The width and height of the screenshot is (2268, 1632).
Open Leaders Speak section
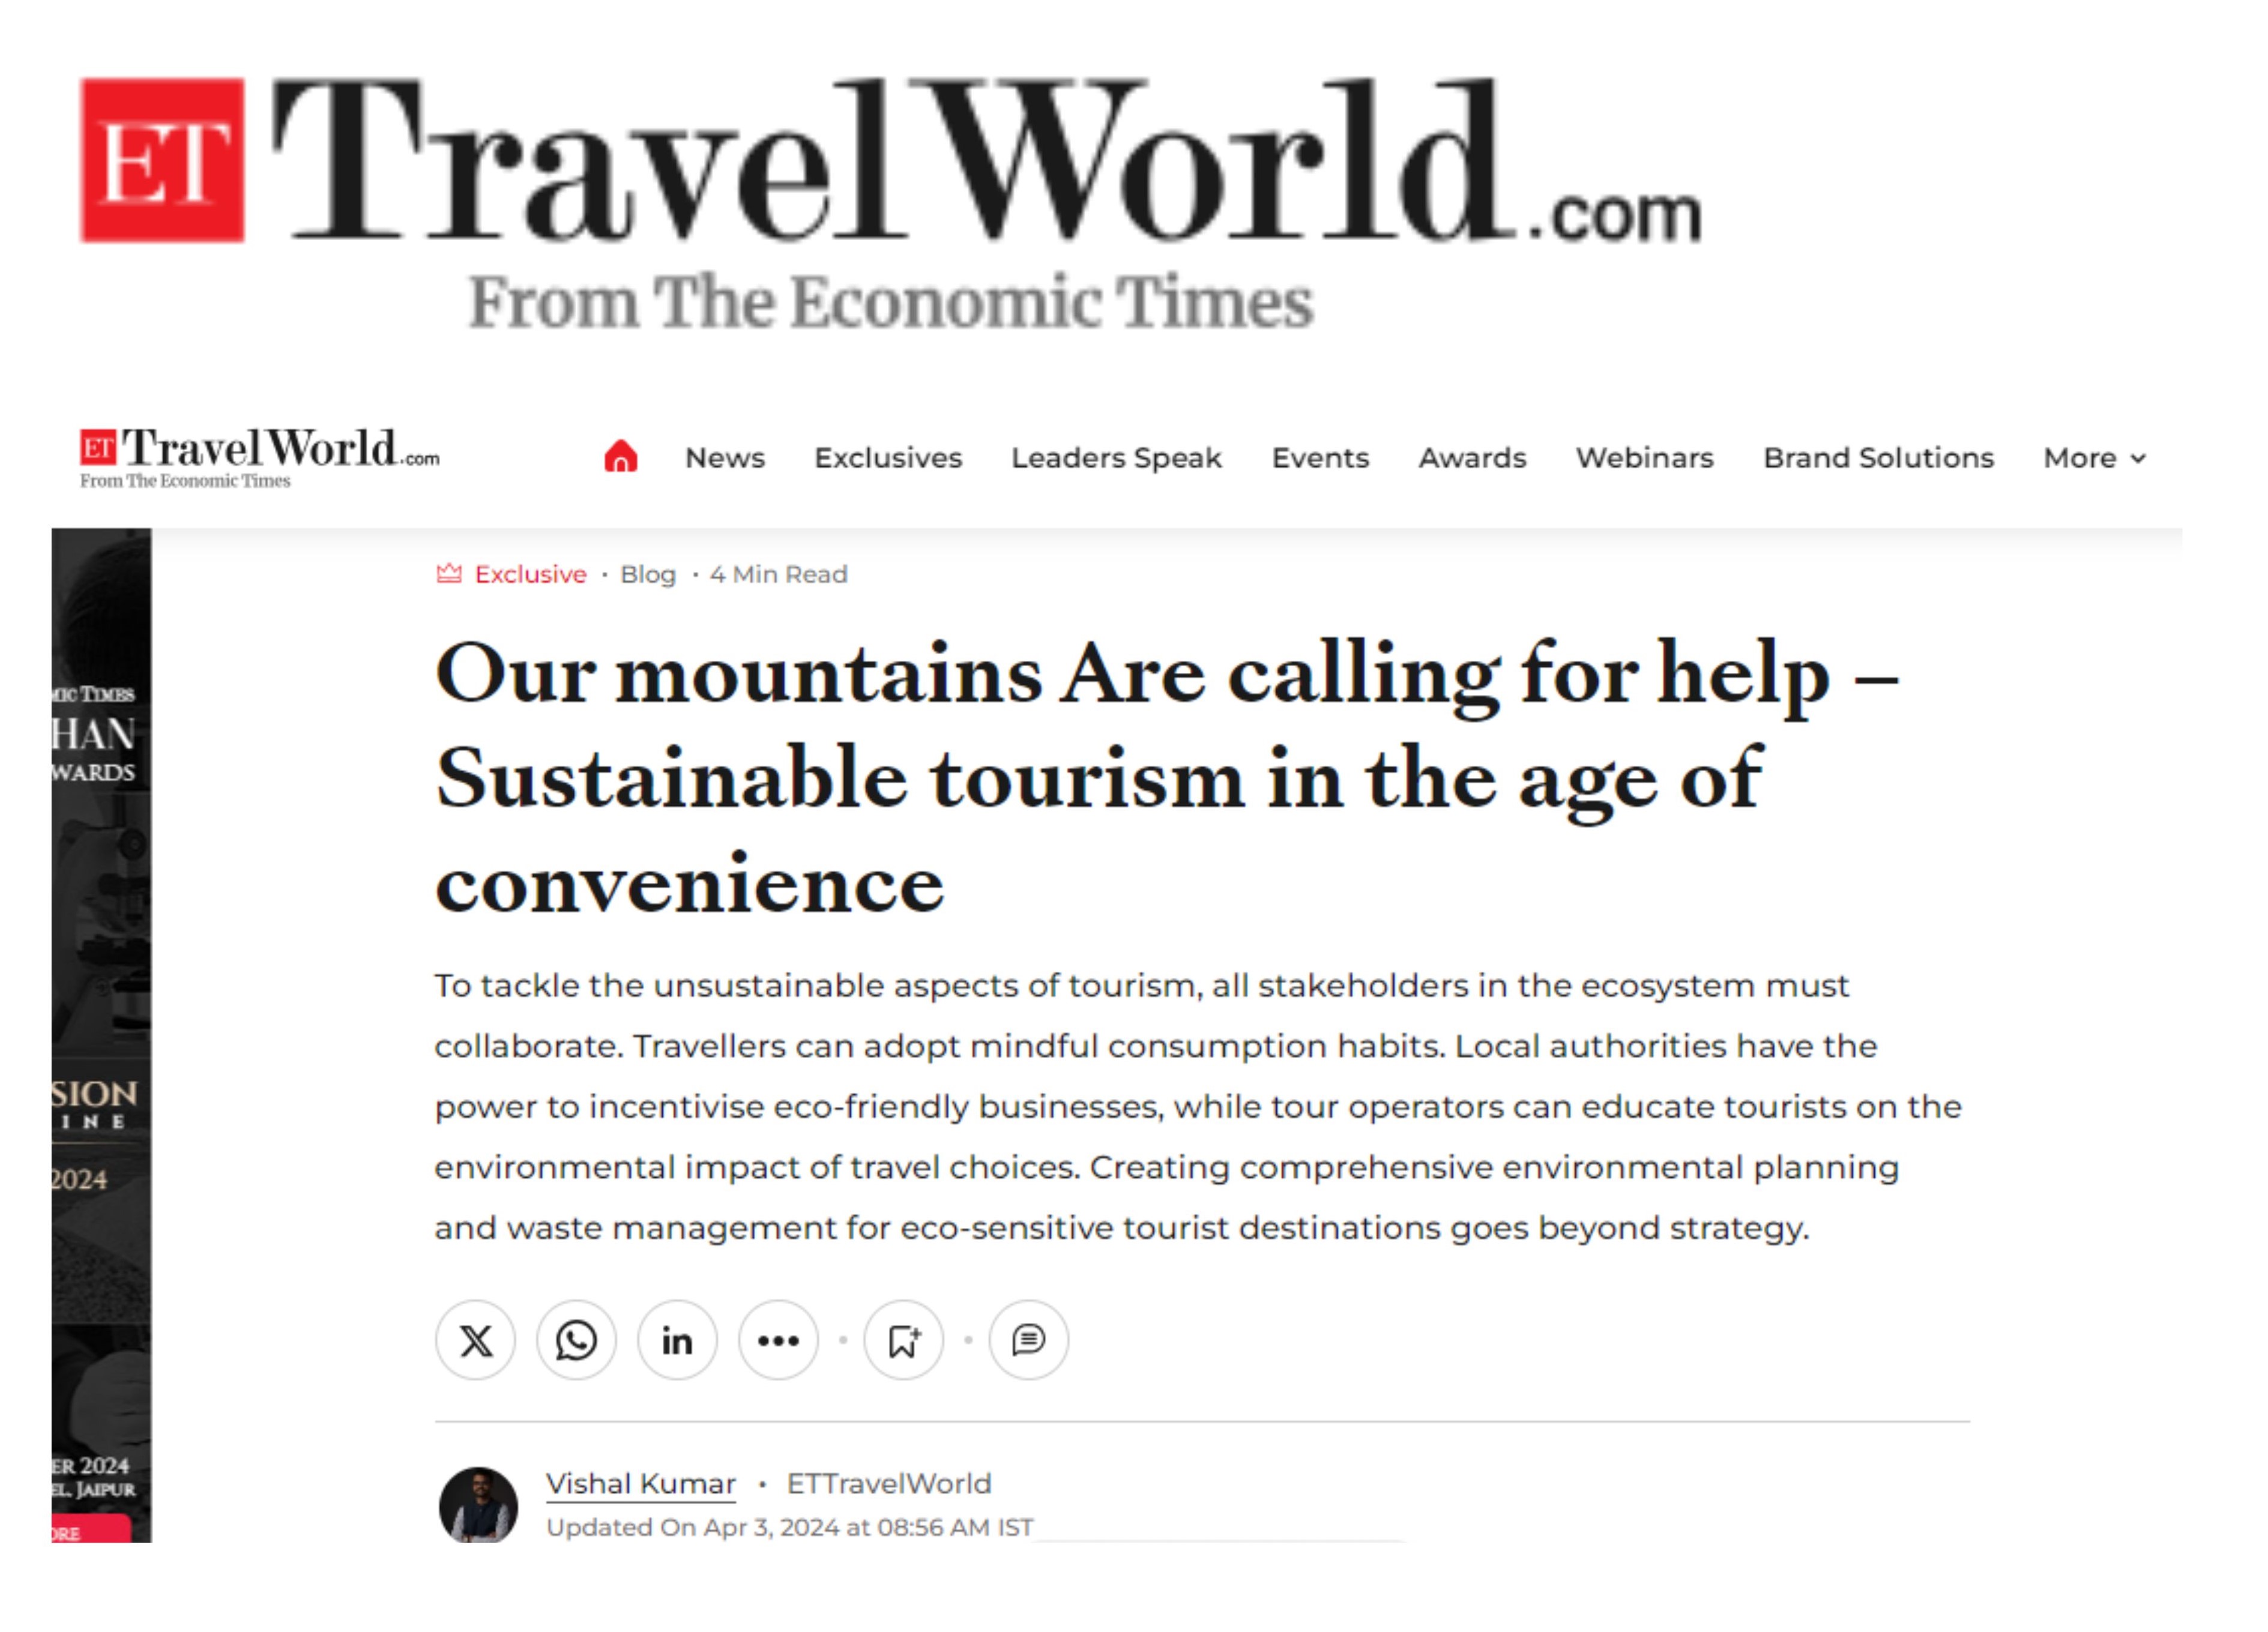(x=1116, y=458)
